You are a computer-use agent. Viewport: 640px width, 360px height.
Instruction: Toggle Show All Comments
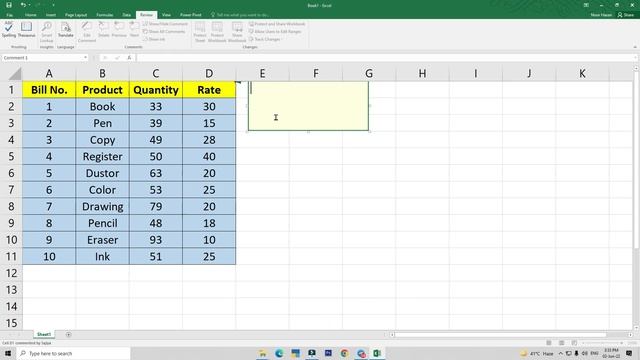point(164,31)
